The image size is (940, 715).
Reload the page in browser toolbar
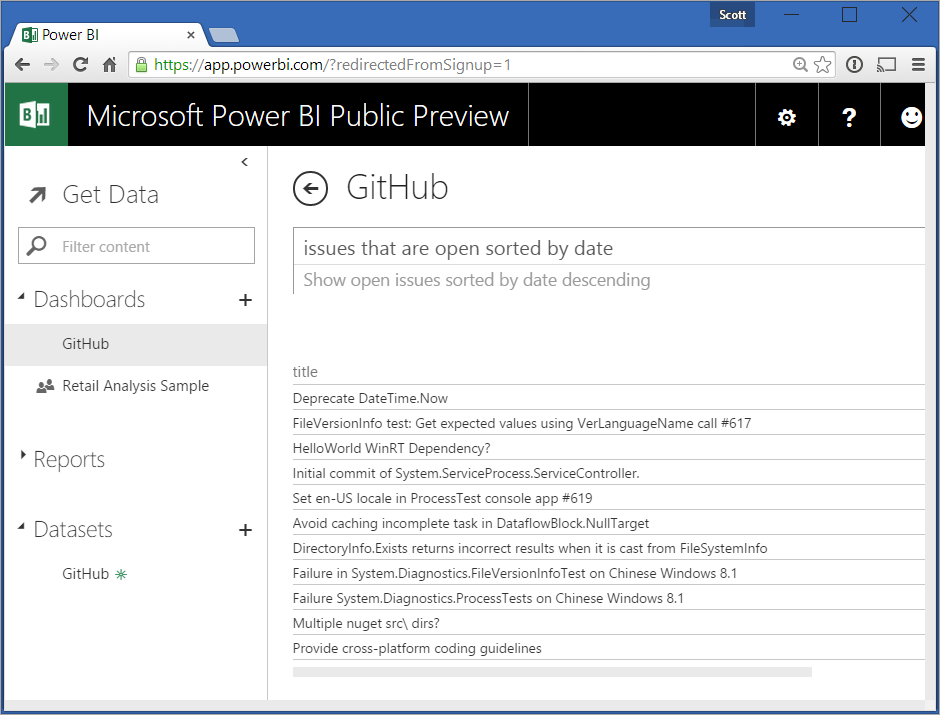tap(81, 65)
